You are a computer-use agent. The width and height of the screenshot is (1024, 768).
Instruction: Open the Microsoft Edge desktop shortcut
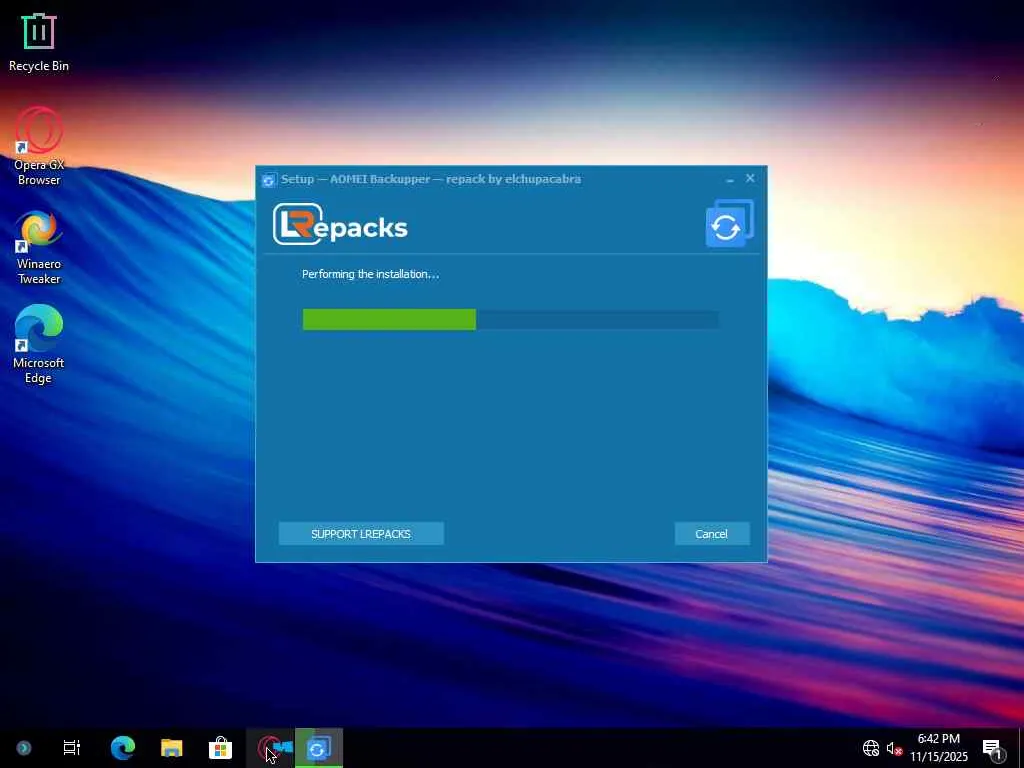39,344
